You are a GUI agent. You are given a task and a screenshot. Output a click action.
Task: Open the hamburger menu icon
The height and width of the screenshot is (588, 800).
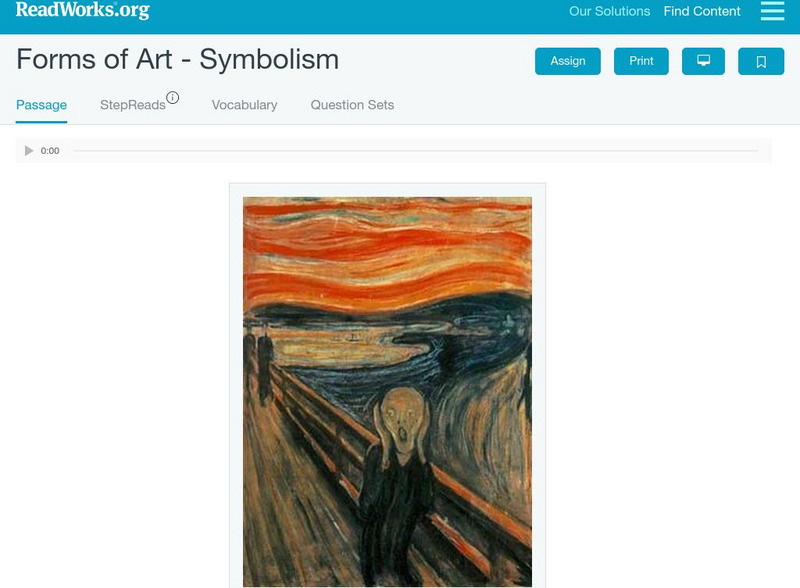[772, 10]
